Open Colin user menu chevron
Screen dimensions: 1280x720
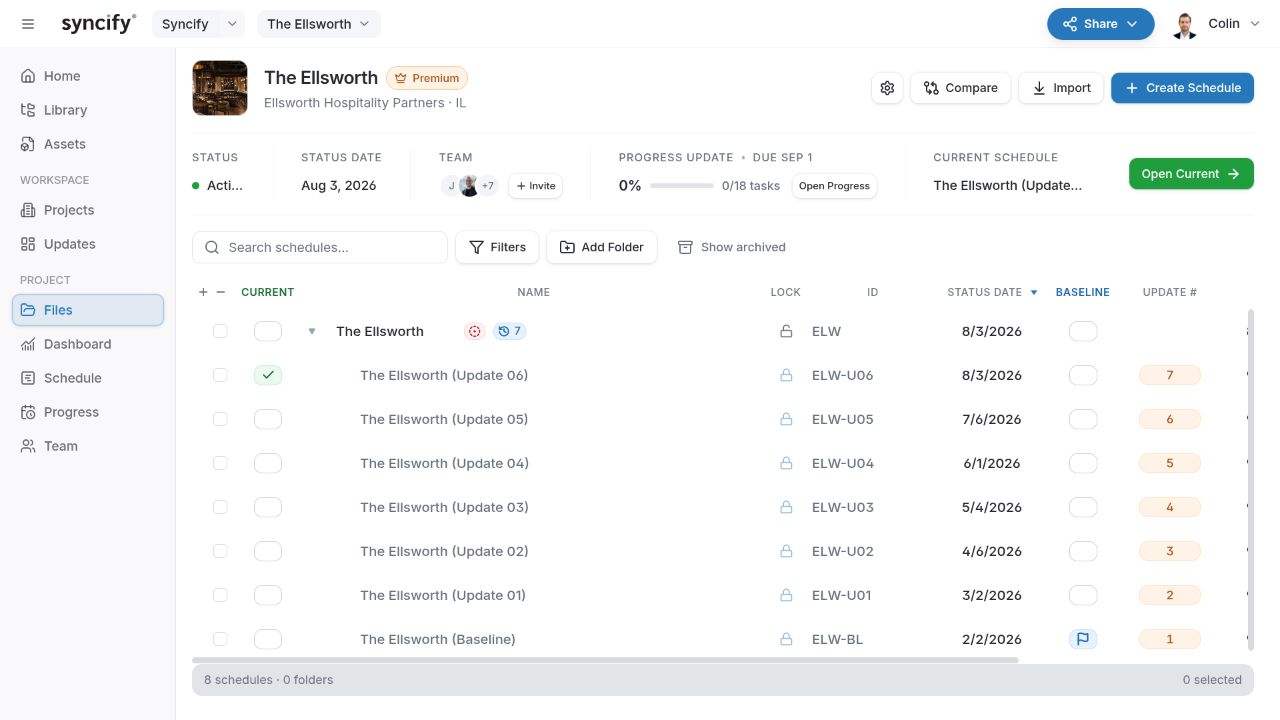pos(1255,24)
